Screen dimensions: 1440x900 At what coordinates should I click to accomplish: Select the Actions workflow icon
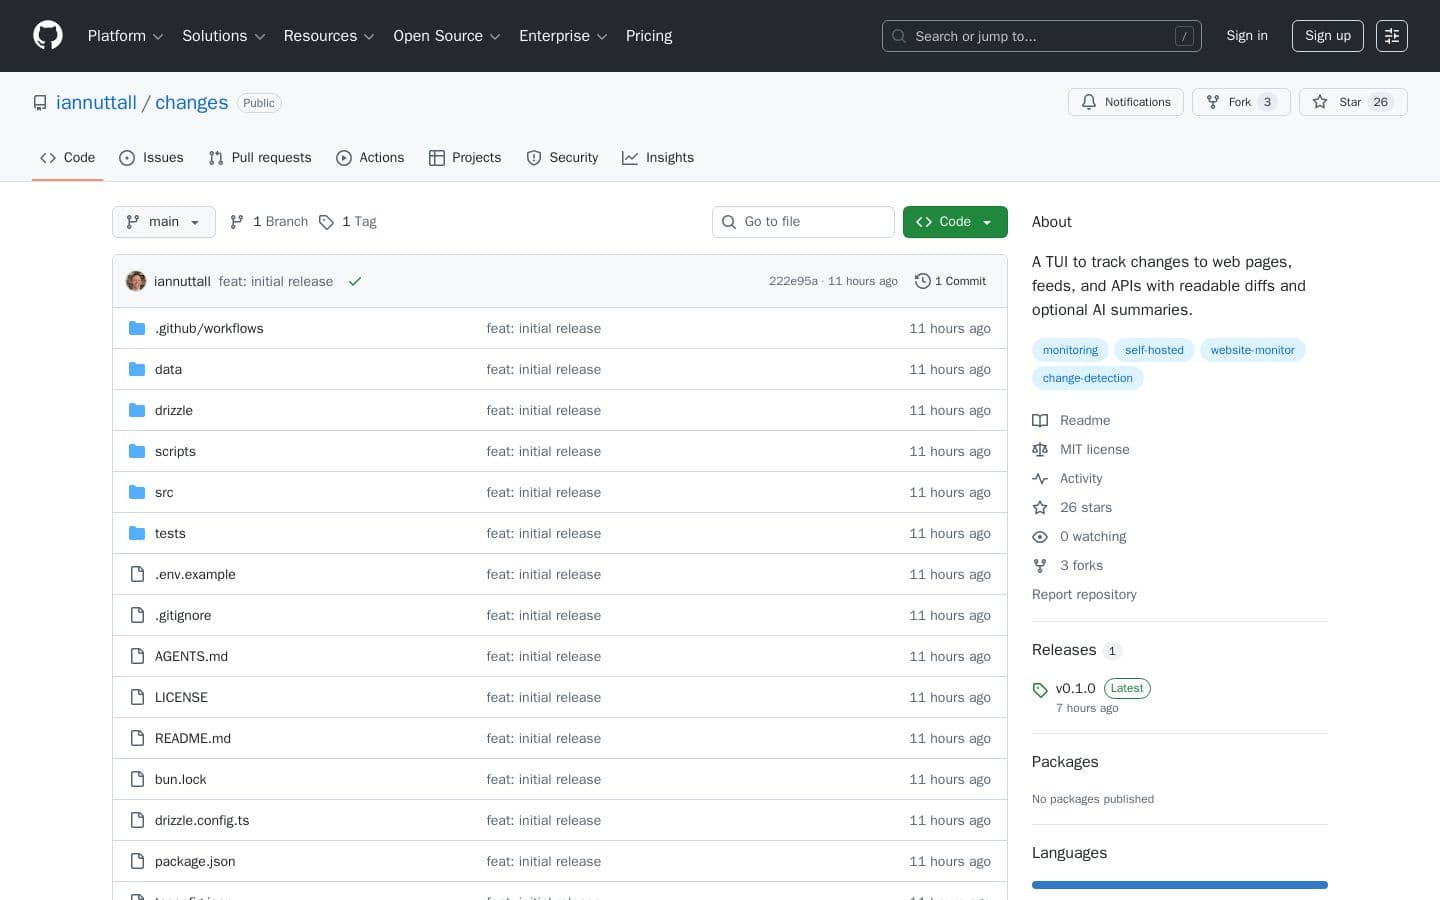[x=344, y=158]
